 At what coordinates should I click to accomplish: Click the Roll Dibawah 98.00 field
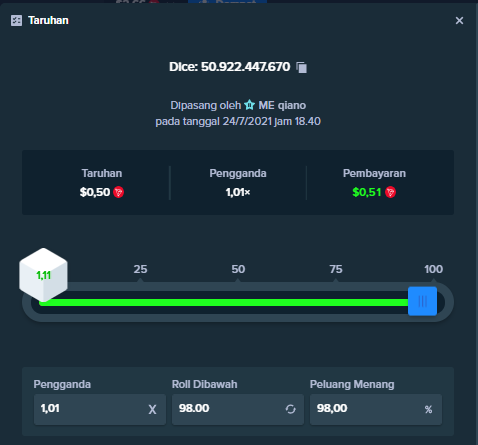click(x=238, y=409)
